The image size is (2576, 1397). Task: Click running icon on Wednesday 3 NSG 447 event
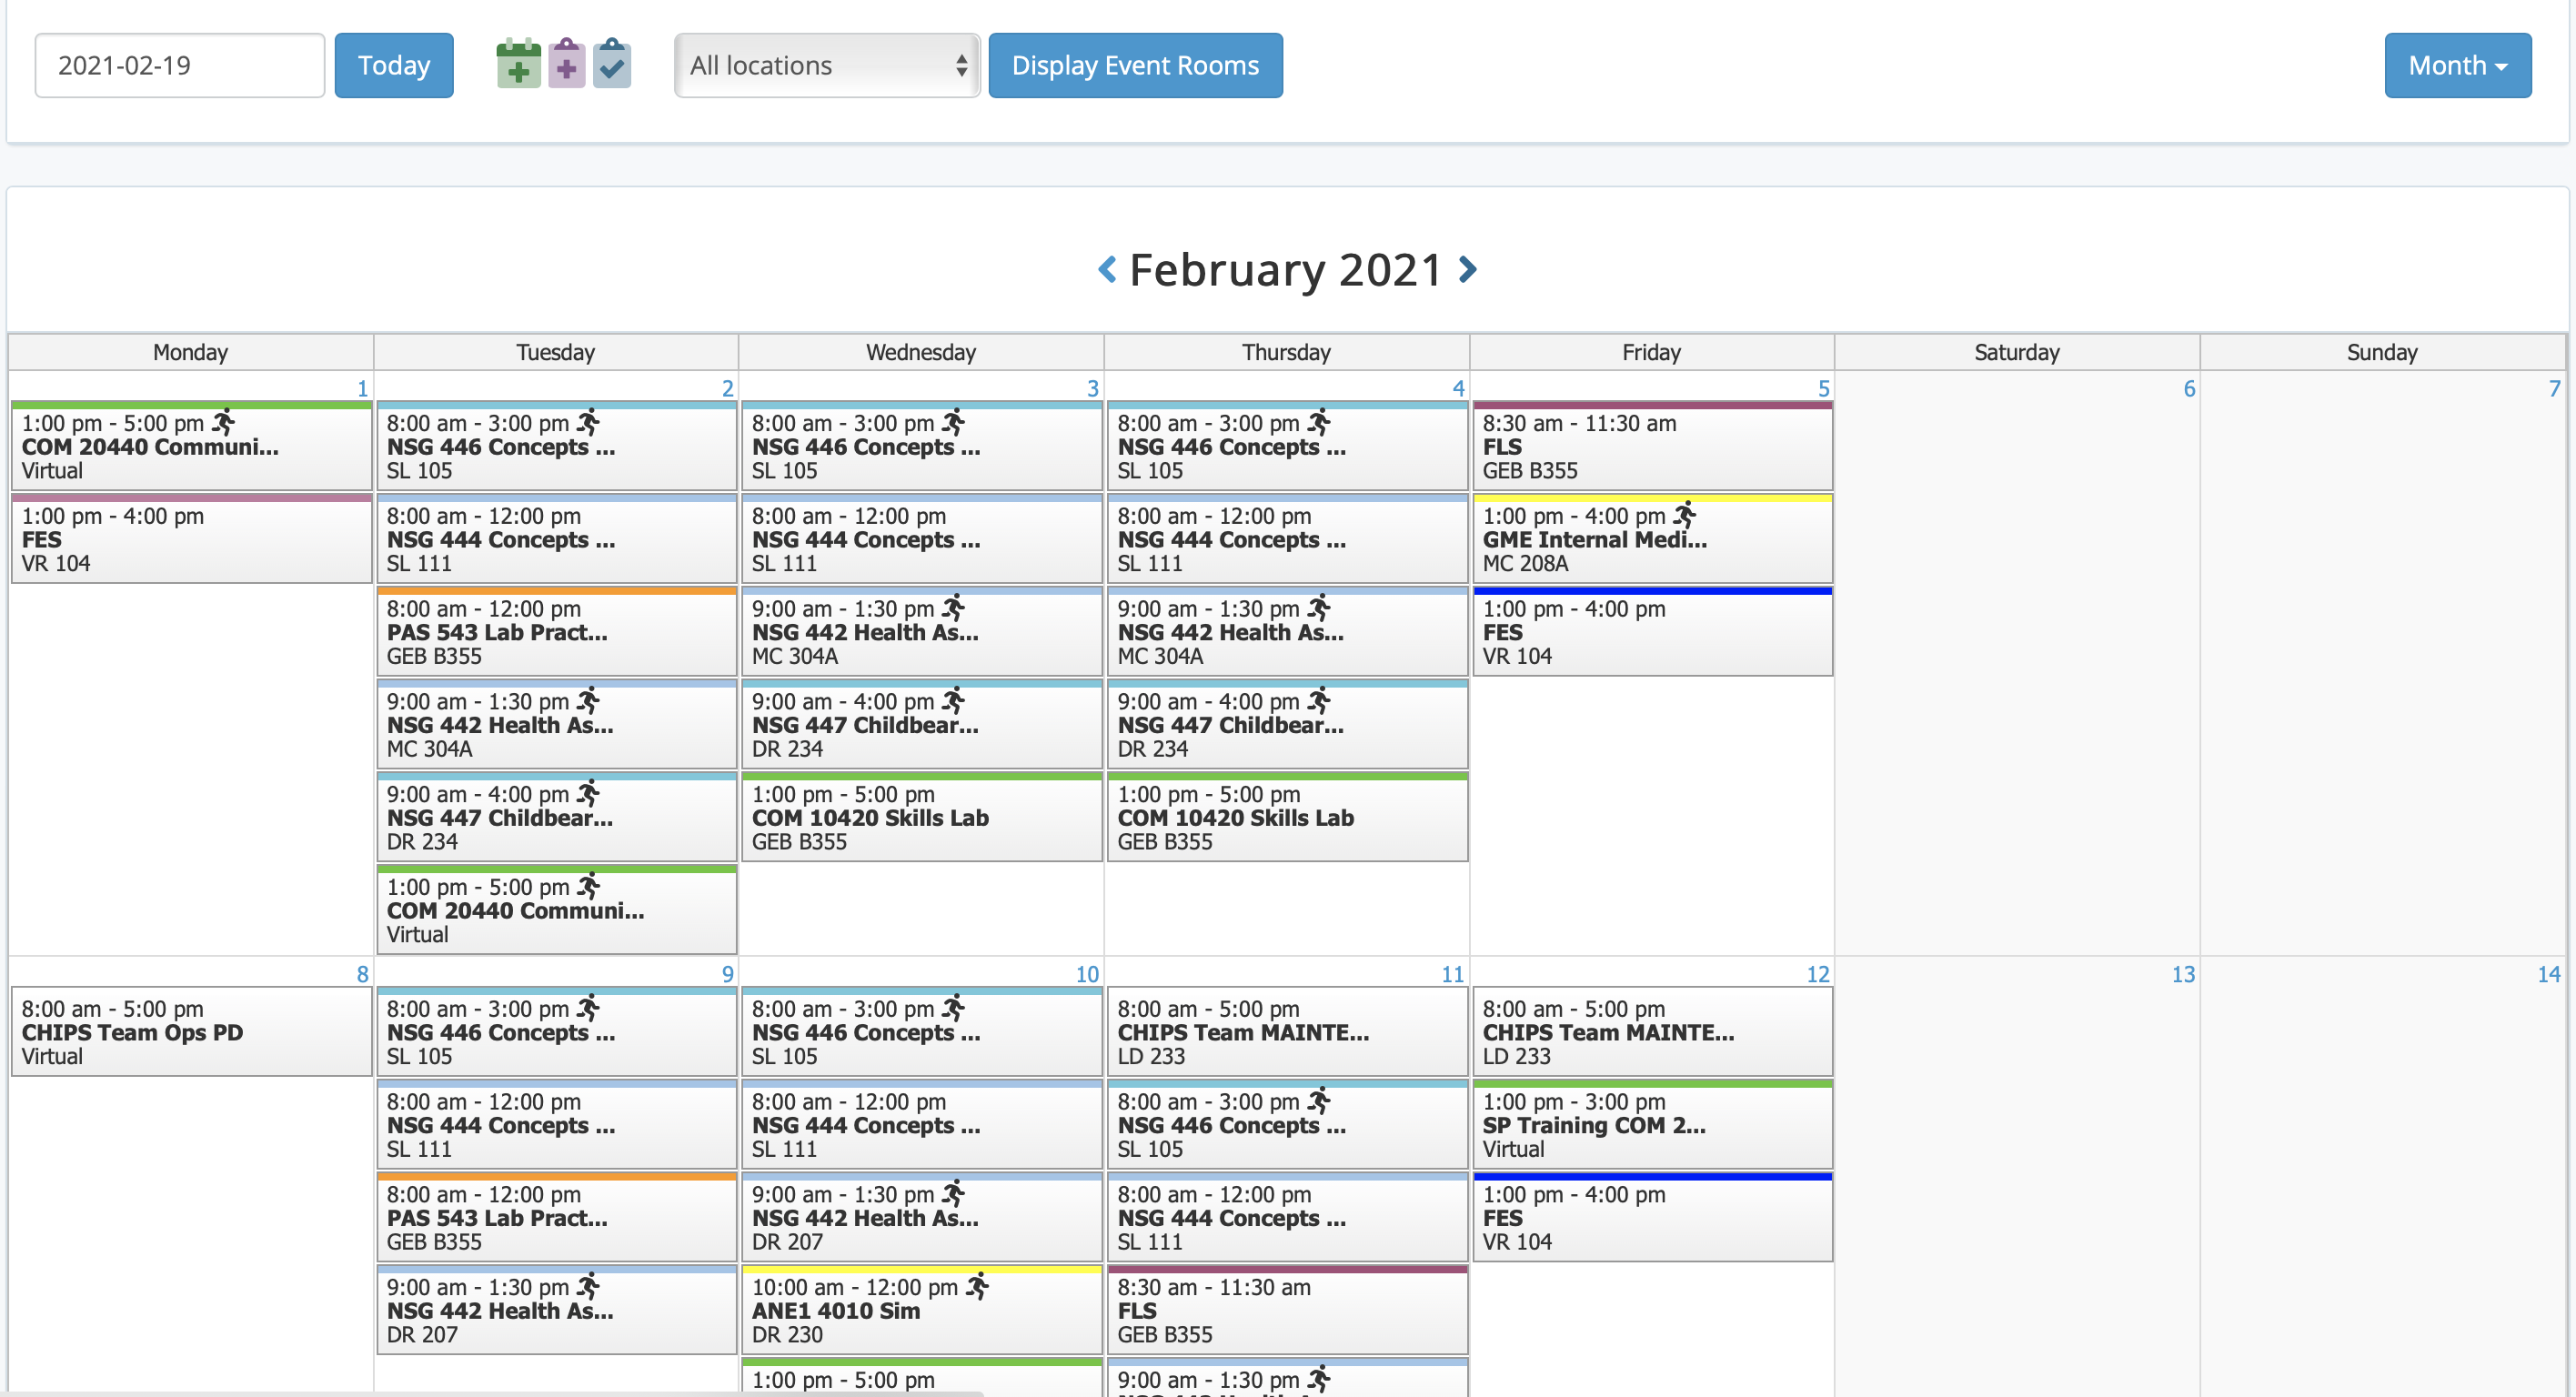point(953,700)
